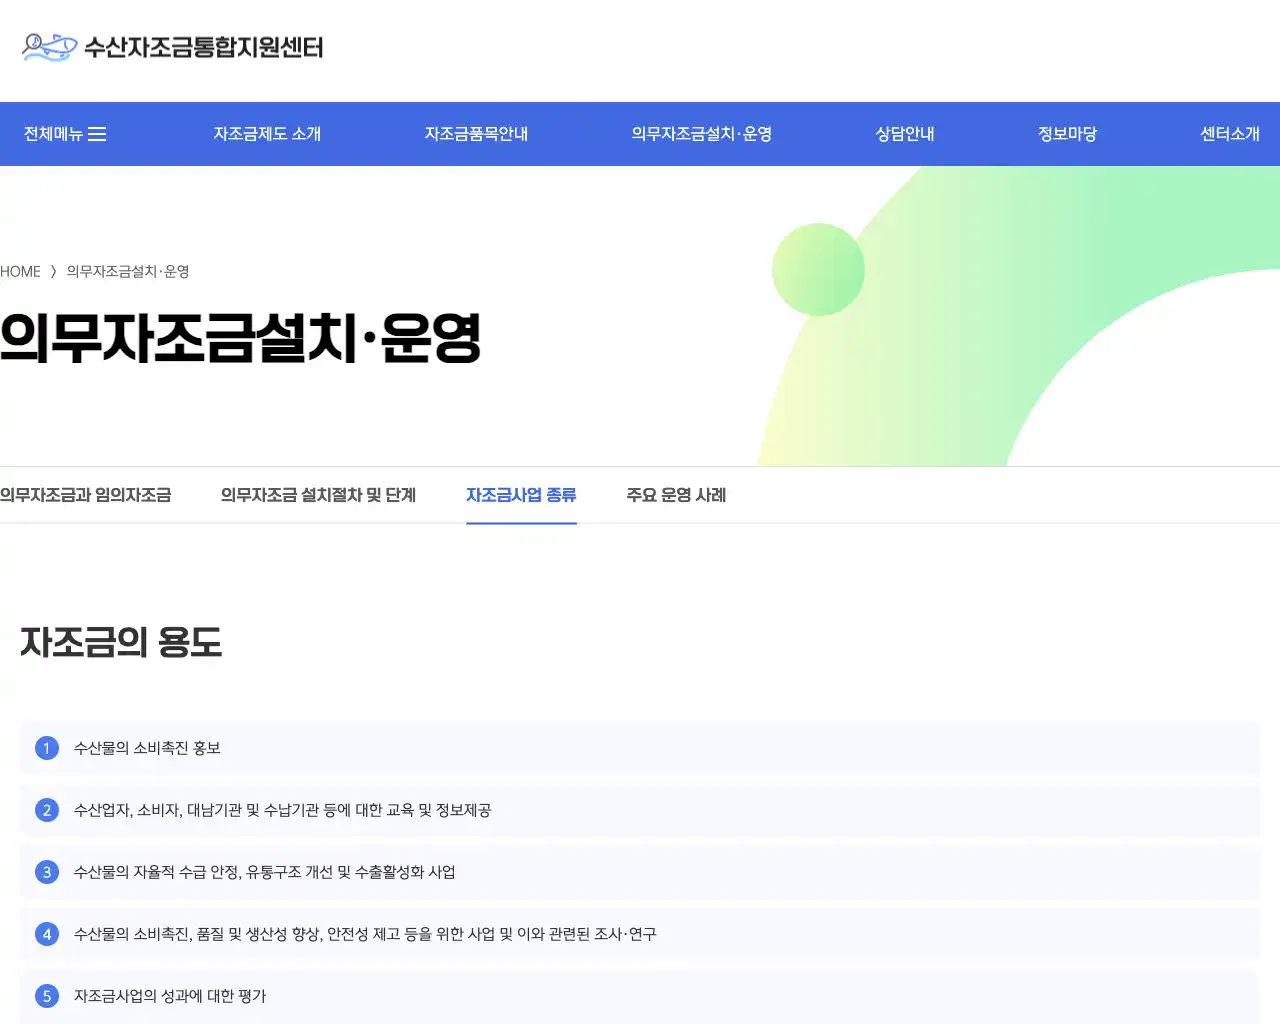Click the HOME breadcrumb link
Image resolution: width=1280 pixels, height=1024 pixels.
[x=20, y=271]
